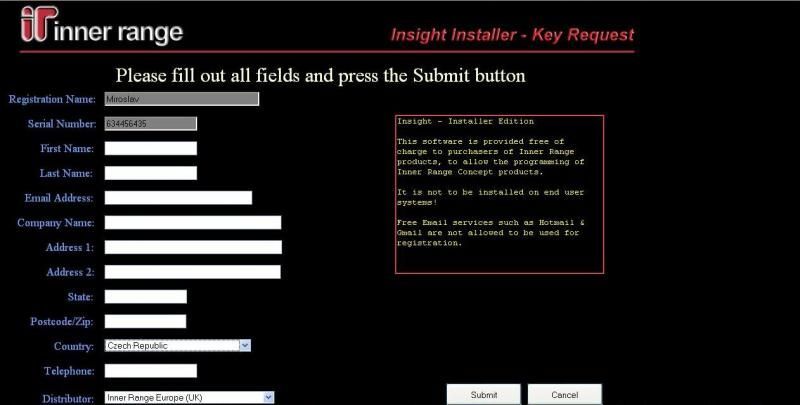Select the State text field
The width and height of the screenshot is (800, 405).
[145, 297]
